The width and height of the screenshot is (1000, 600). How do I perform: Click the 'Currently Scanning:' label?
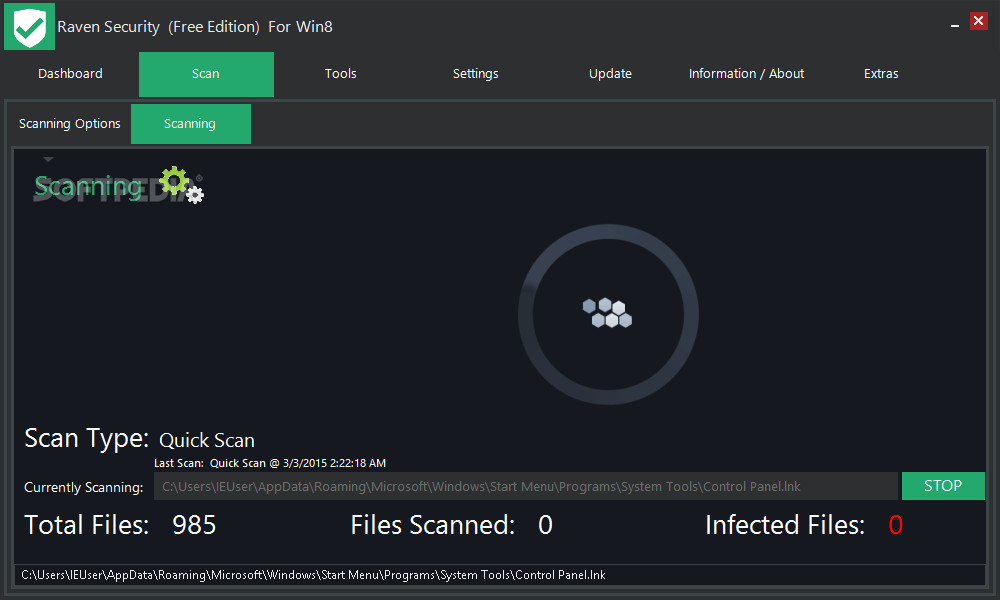[84, 487]
